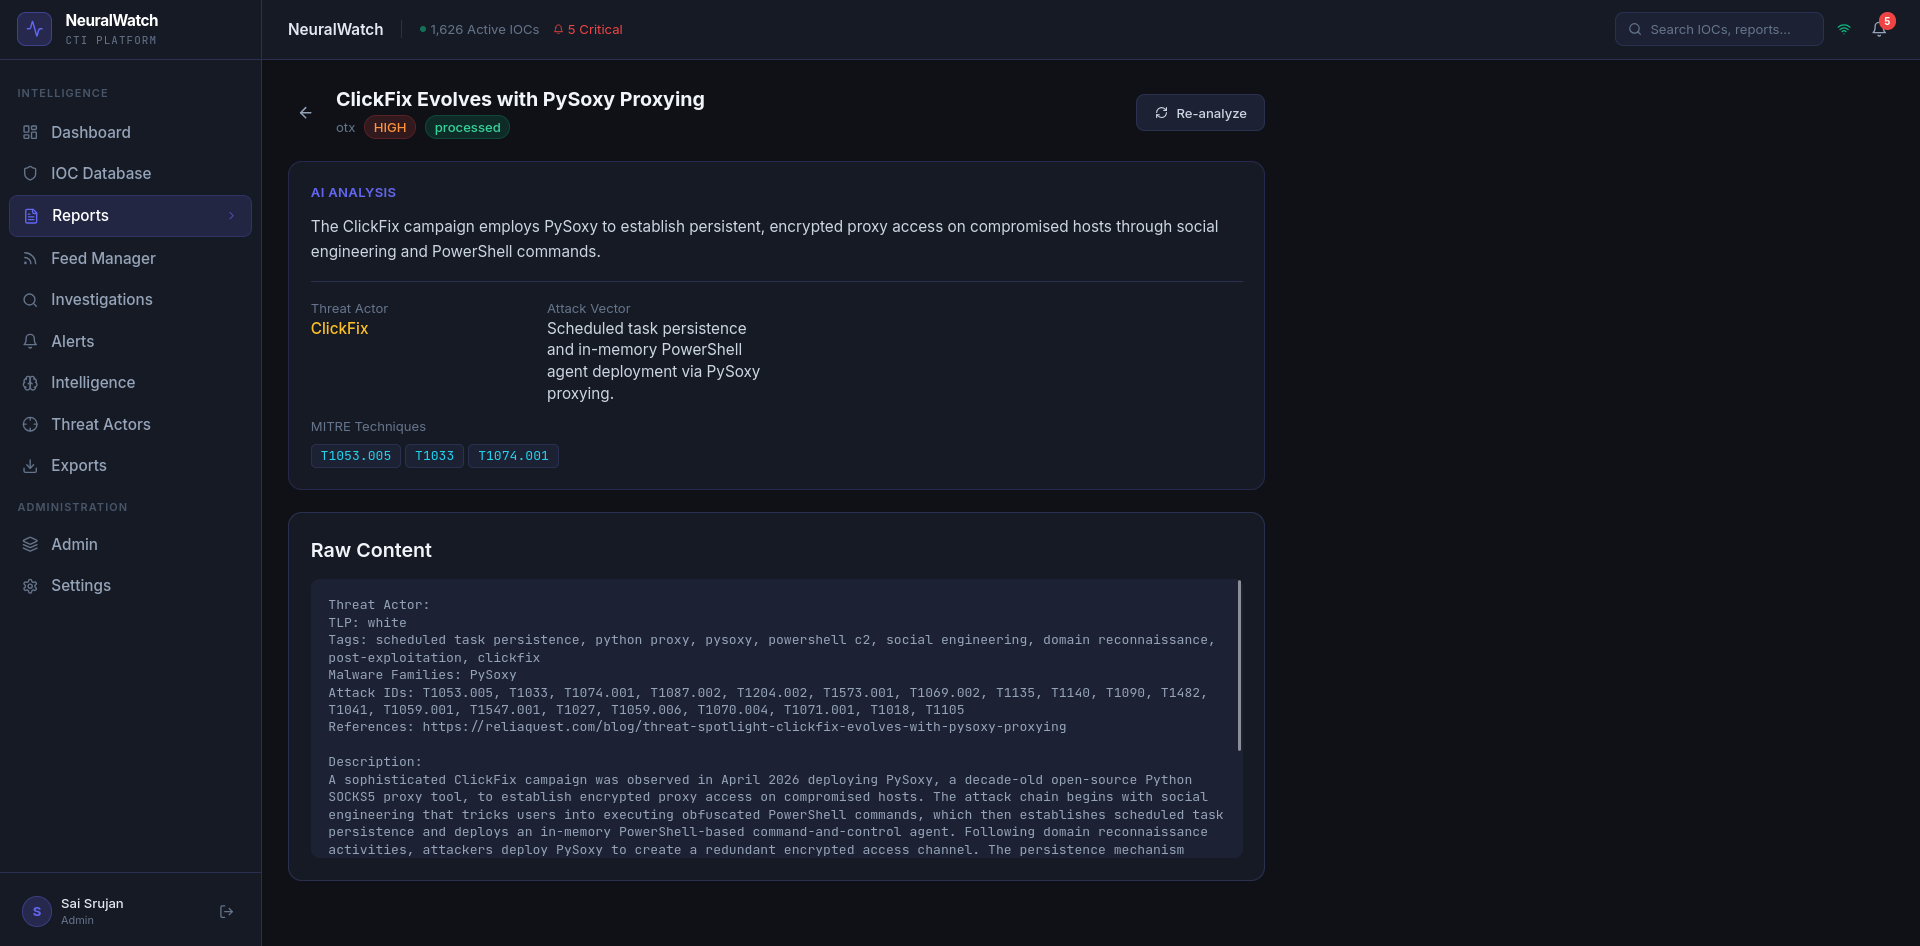This screenshot has height=946, width=1920.
Task: Click the T1033 technique tag
Action: click(x=434, y=456)
